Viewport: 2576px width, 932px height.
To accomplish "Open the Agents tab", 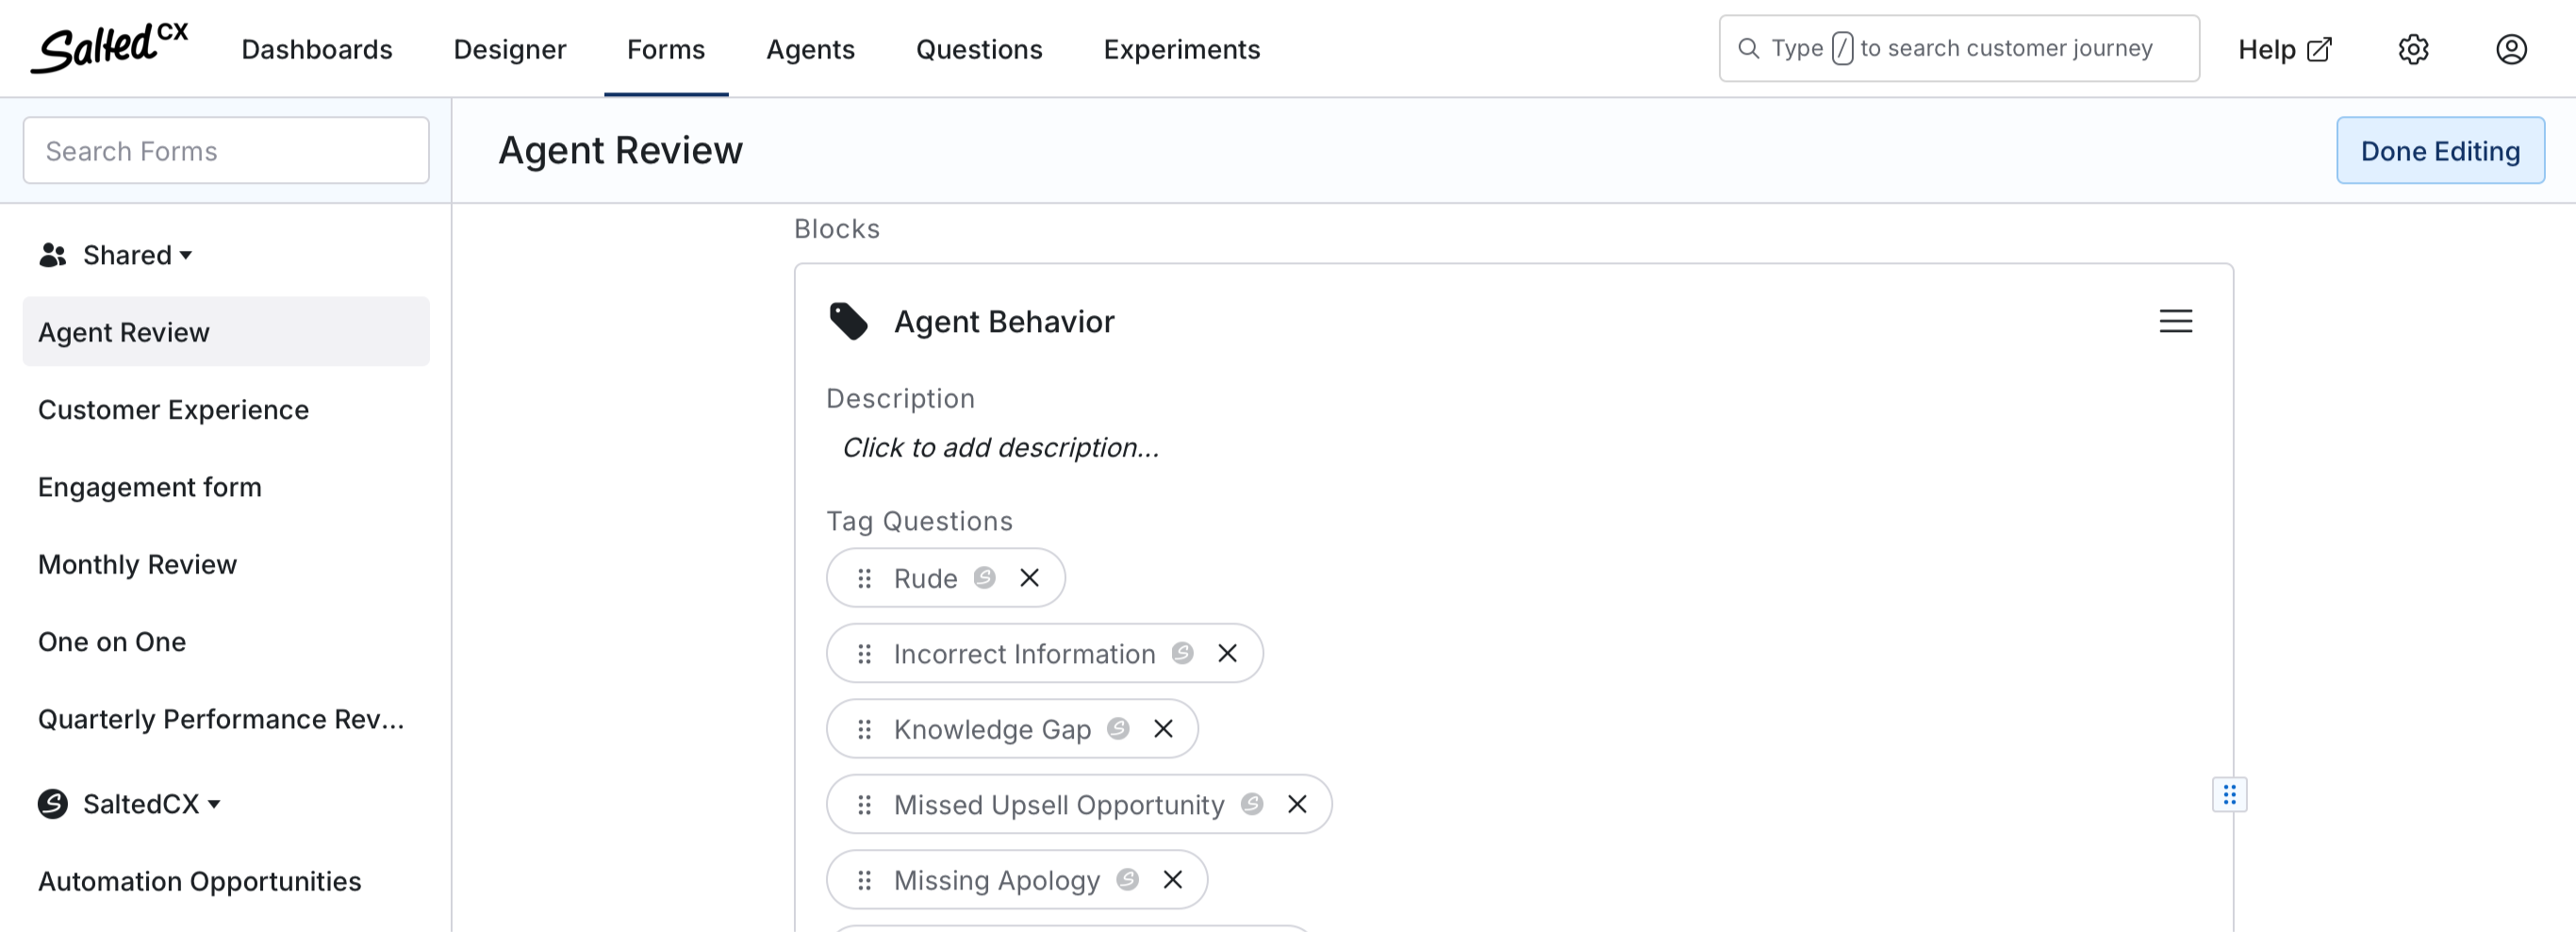I will point(810,49).
